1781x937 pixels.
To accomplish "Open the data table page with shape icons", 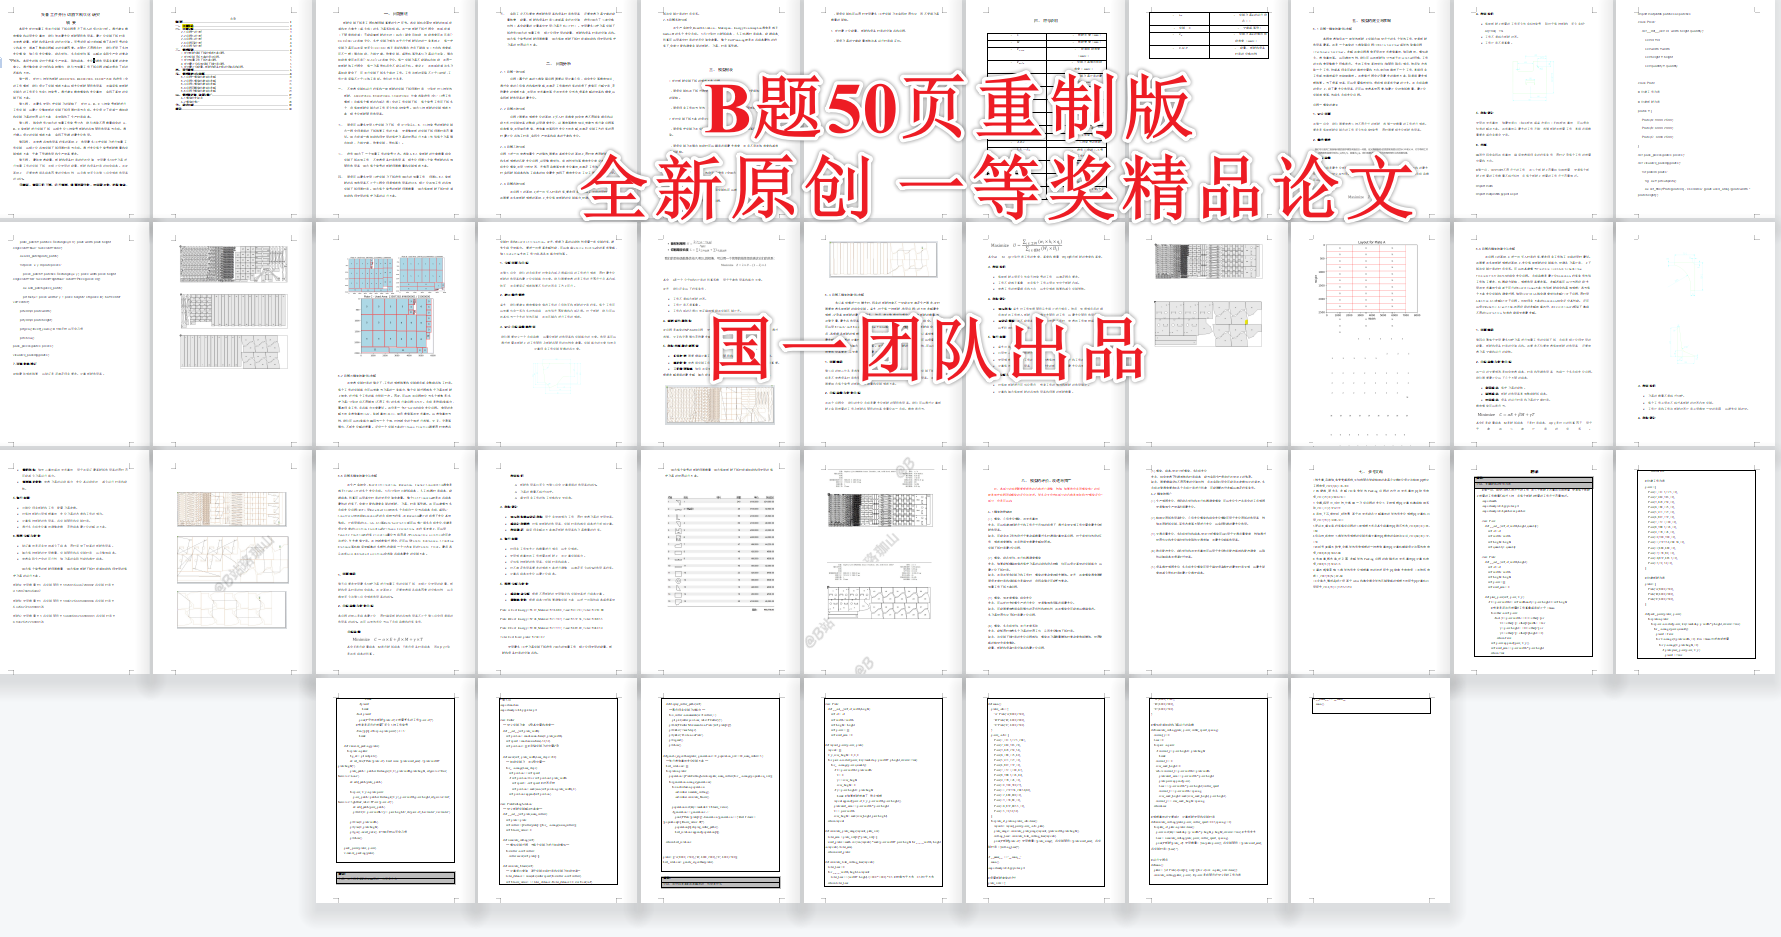I will pos(720,560).
